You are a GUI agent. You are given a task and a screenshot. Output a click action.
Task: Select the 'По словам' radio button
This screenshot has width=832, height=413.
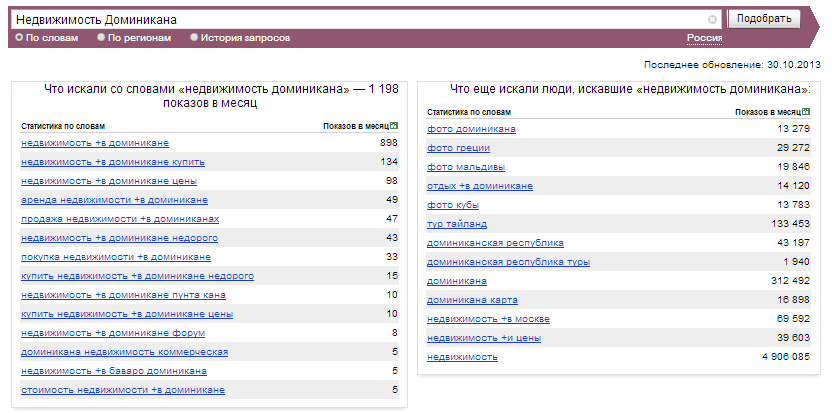(19, 38)
